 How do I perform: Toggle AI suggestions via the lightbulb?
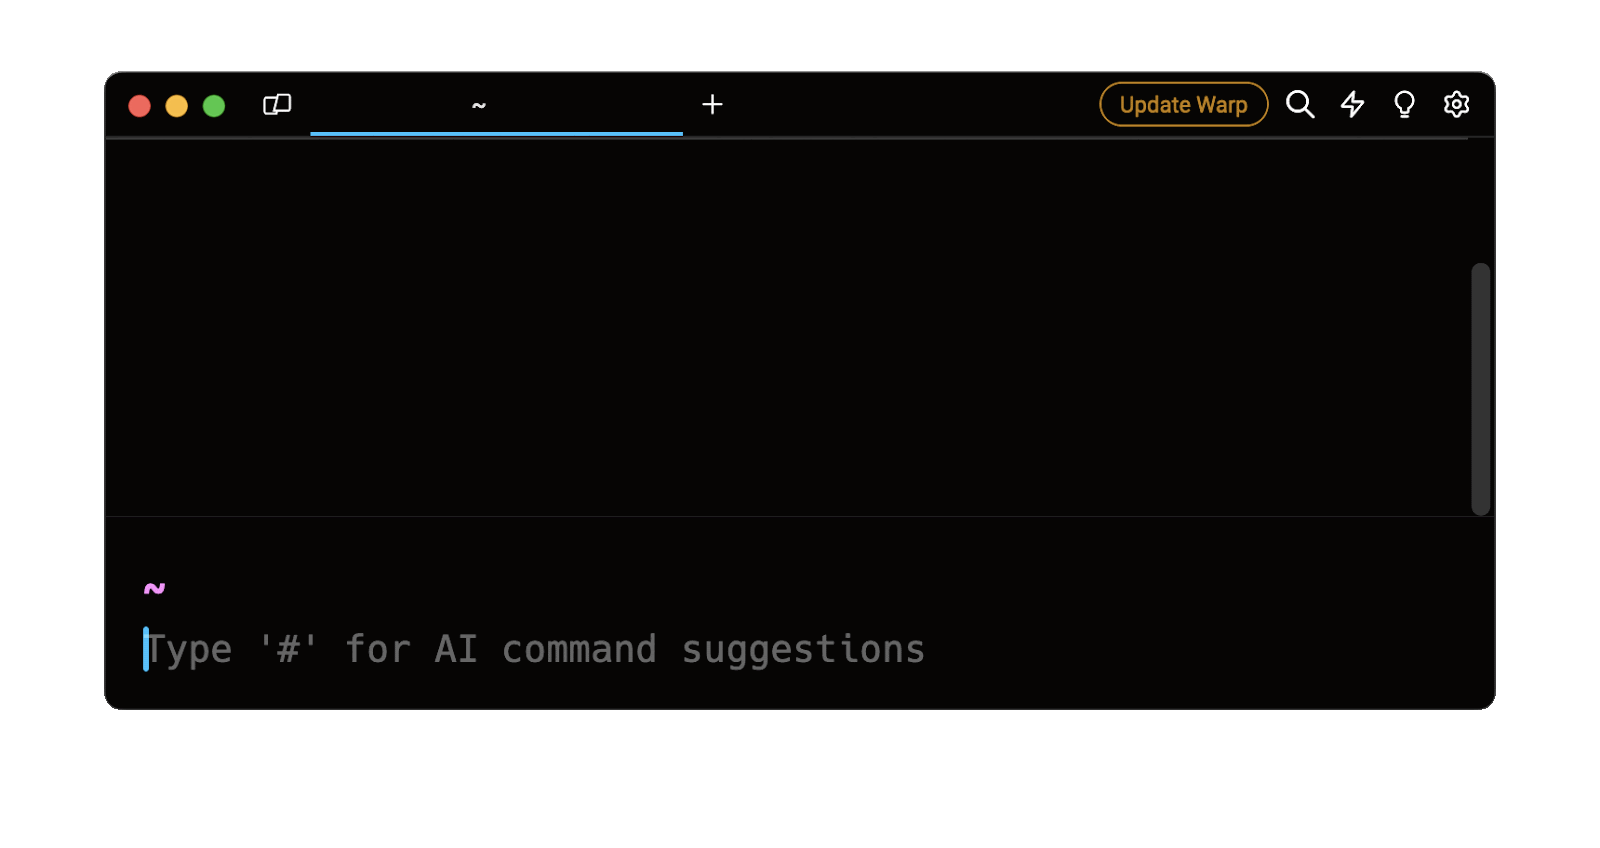pyautogui.click(x=1404, y=104)
